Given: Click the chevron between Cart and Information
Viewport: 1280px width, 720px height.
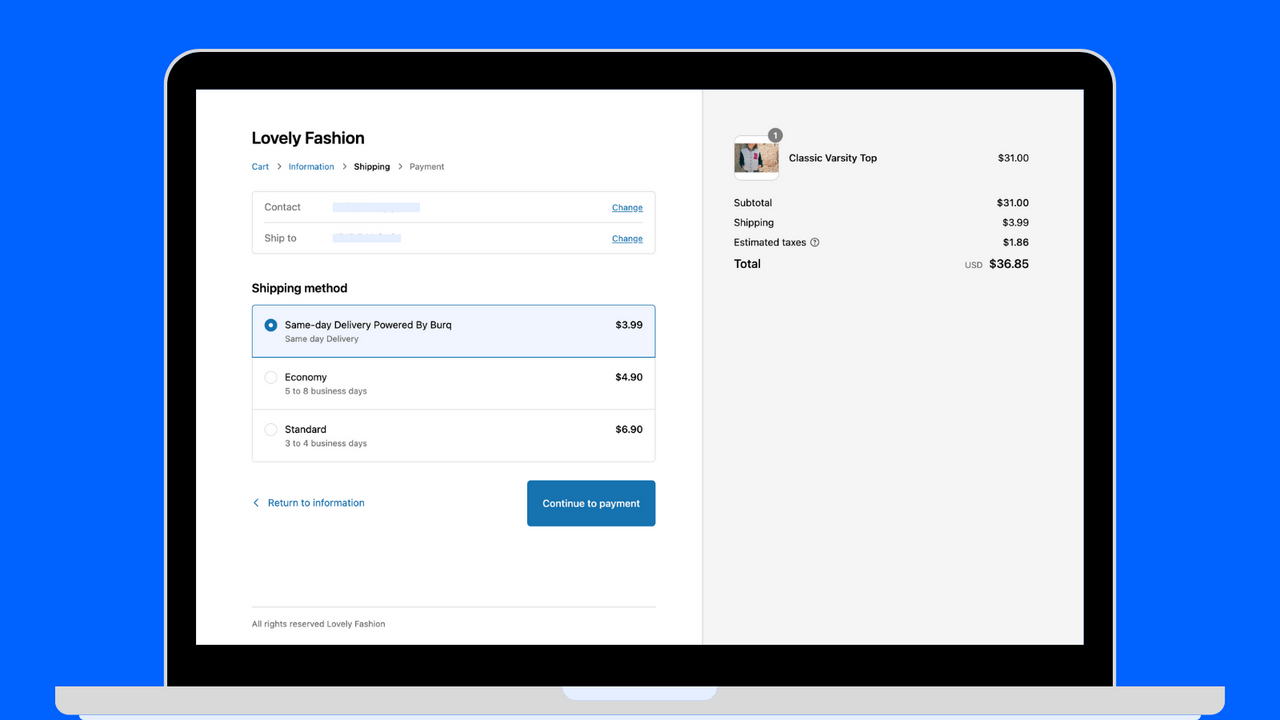Looking at the screenshot, I should point(277,166).
